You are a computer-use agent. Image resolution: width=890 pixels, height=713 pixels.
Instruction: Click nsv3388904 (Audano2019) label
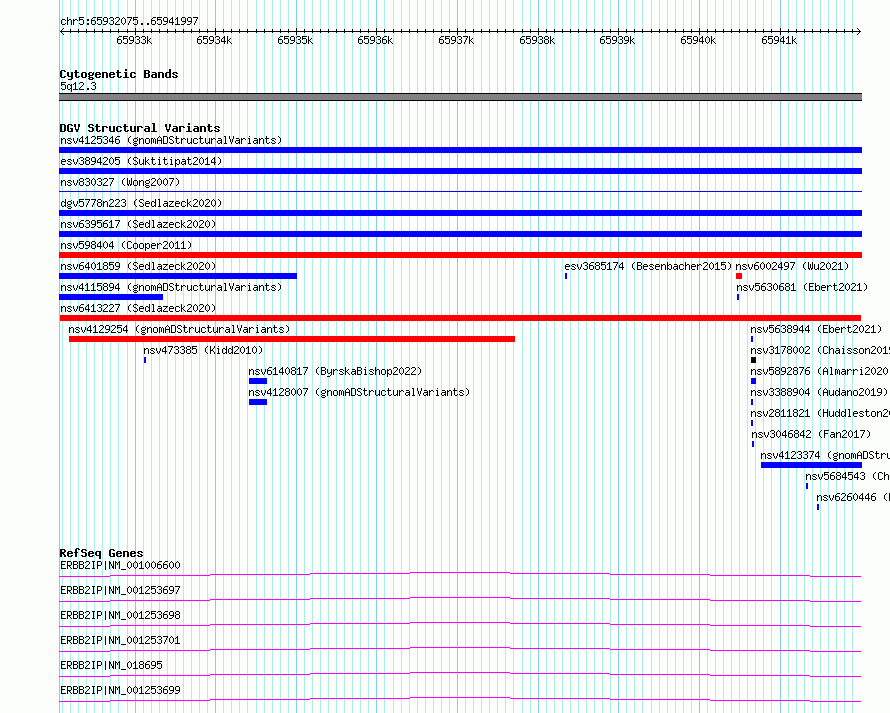point(818,392)
